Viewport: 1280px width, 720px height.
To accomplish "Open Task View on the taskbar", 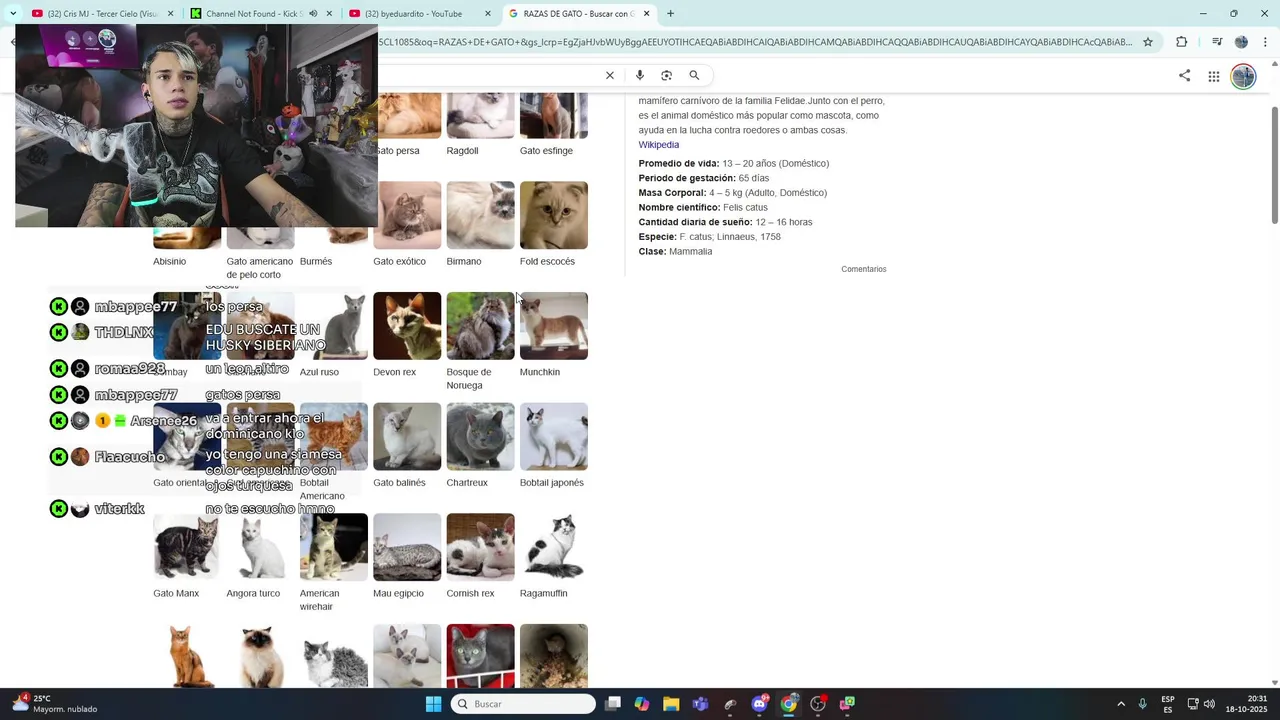I will tap(613, 704).
